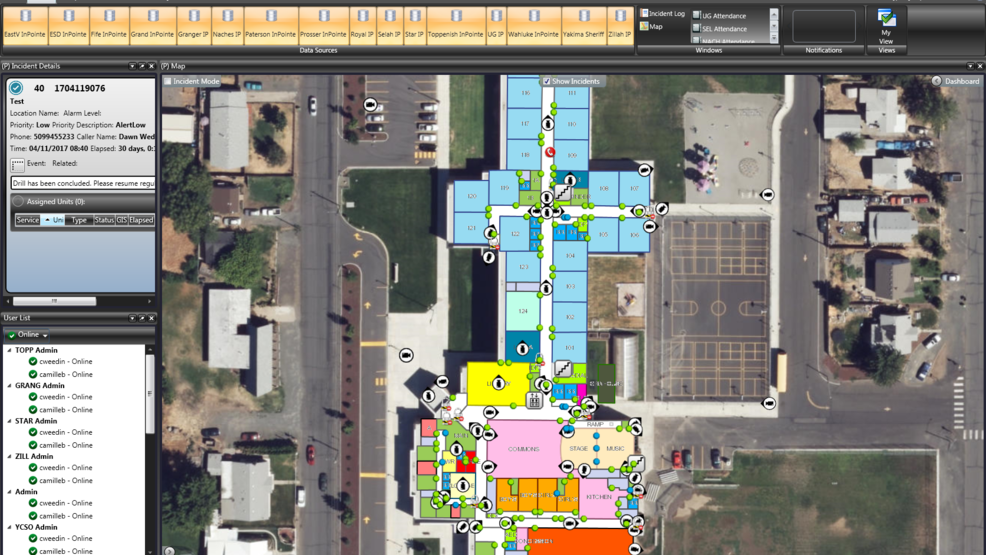Collapse the YCSO Admin group
Viewport: 986px width, 555px height.
coord(9,527)
